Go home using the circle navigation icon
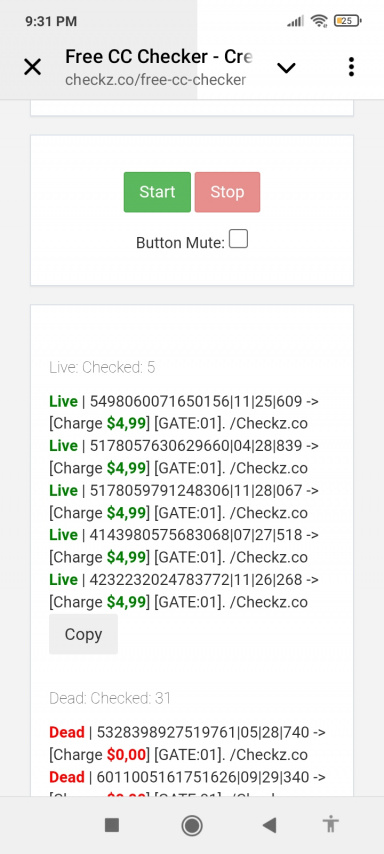The image size is (384, 854). [x=192, y=825]
